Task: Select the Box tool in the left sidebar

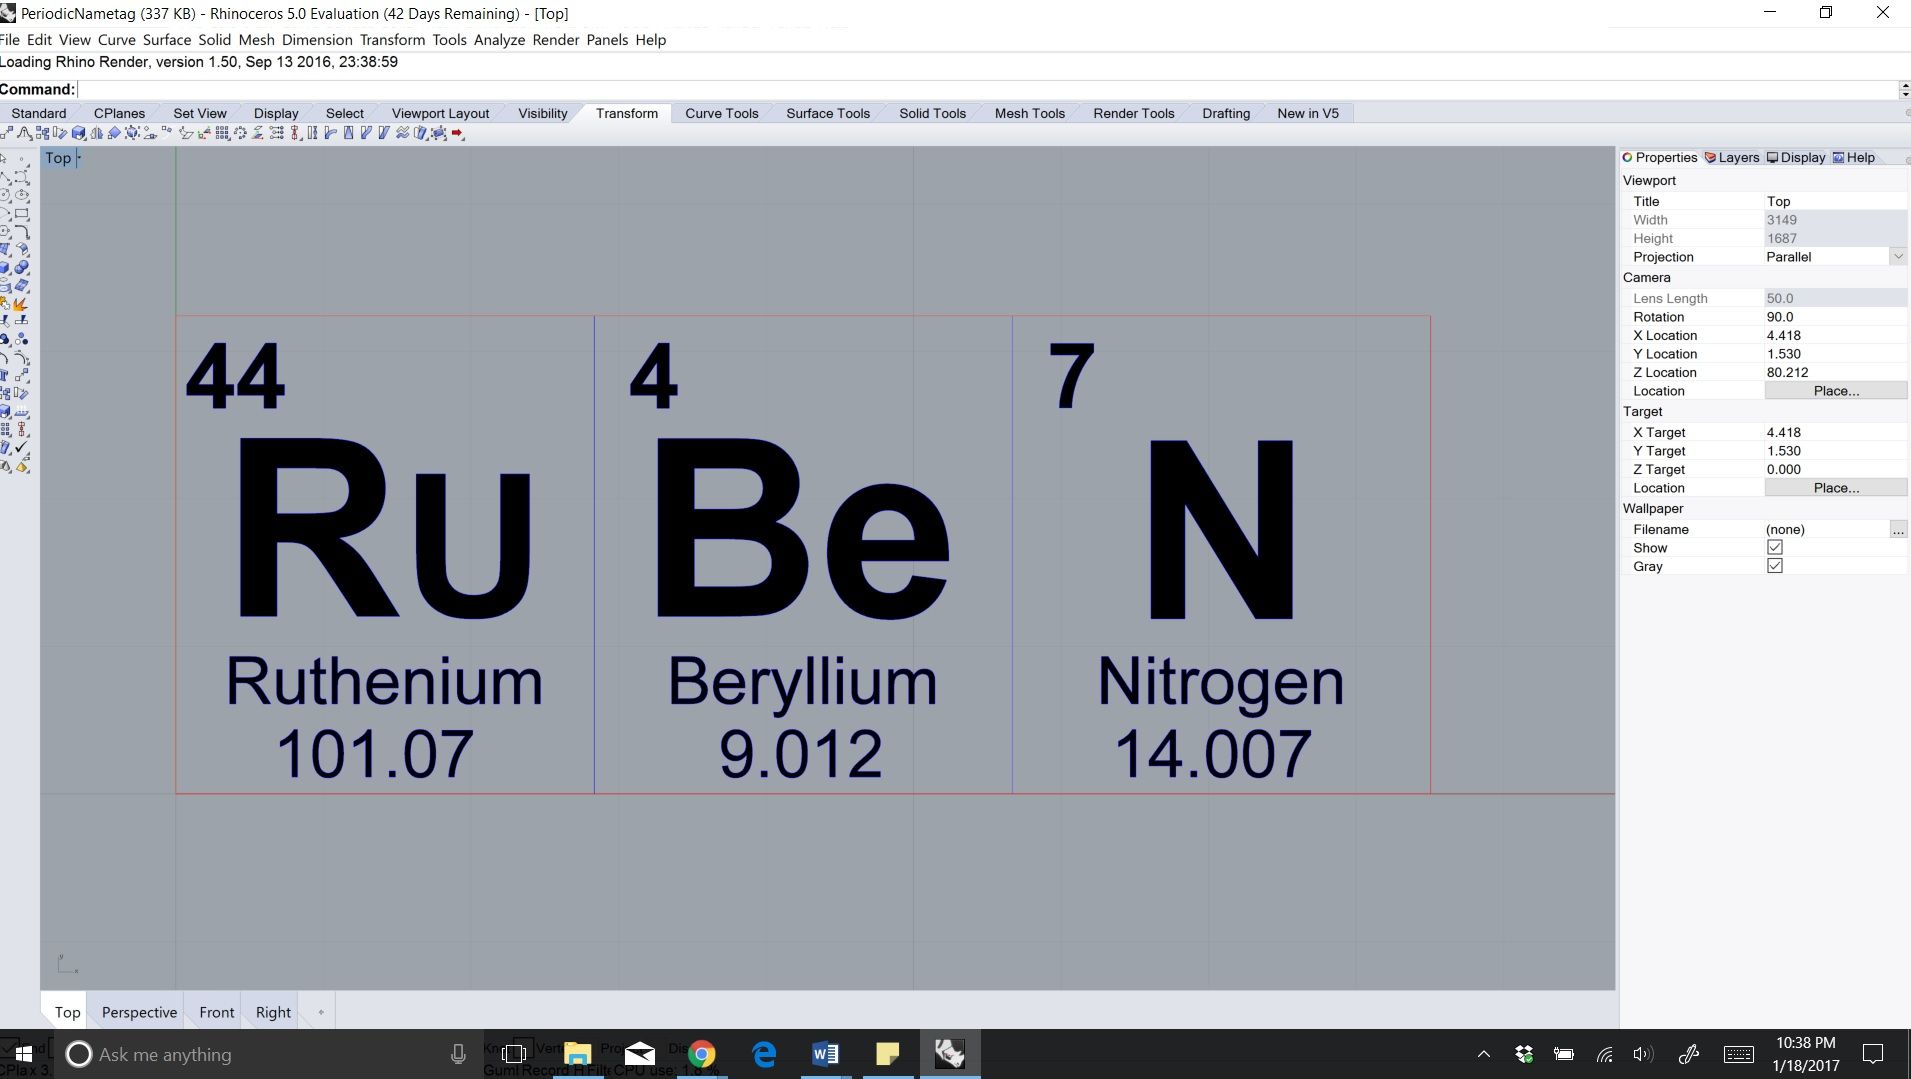Action: [x=7, y=266]
